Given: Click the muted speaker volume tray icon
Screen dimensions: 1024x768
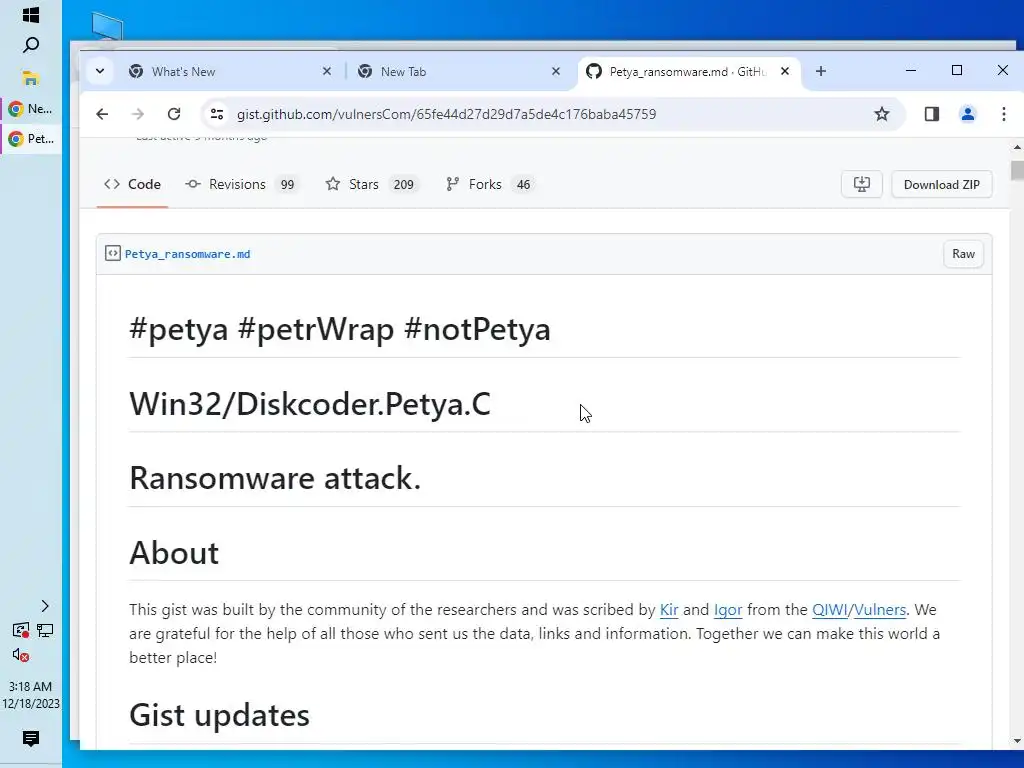Looking at the screenshot, I should coord(21,655).
